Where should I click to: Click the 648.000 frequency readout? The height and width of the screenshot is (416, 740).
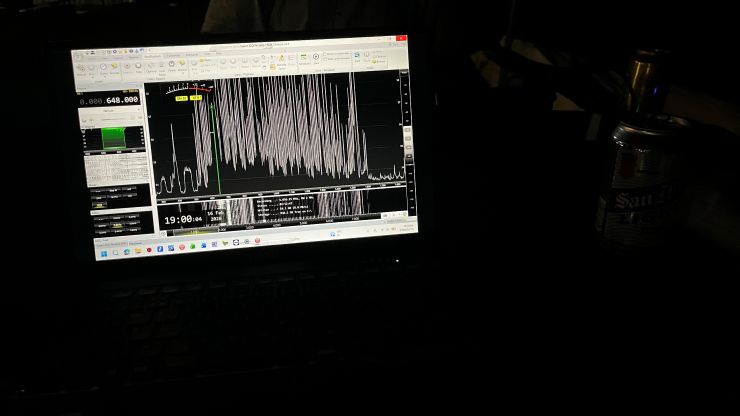[122, 100]
